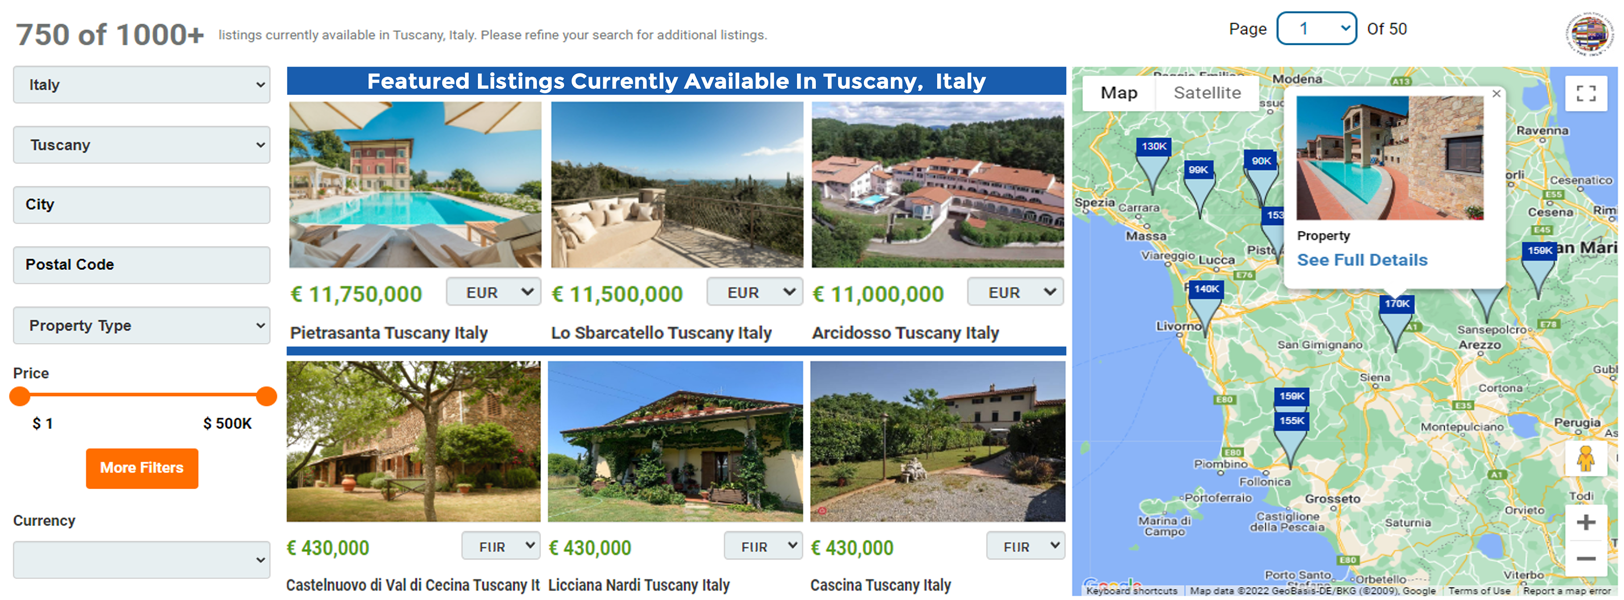Screen dimensions: 1624x600
Task: Open the Property Type dropdown
Action: tap(141, 326)
